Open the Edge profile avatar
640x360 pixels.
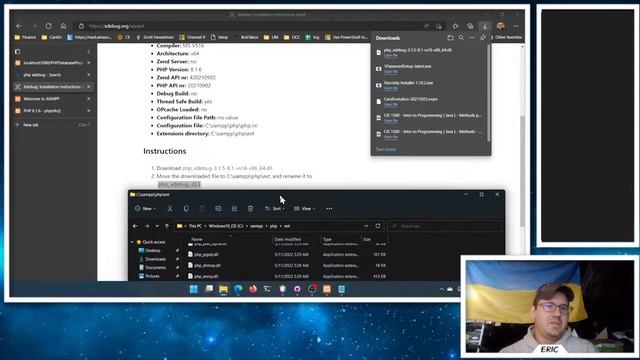point(500,26)
